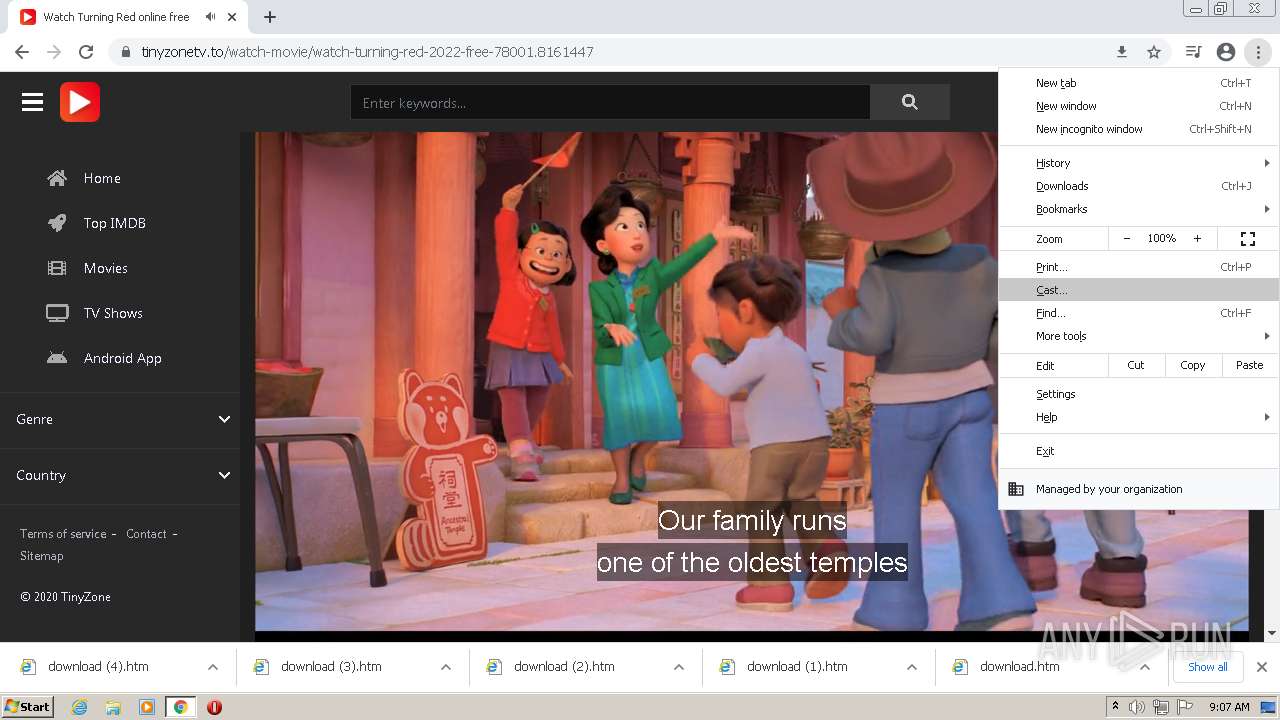Open the Sitemap link
This screenshot has width=1280, height=720.
point(41,556)
